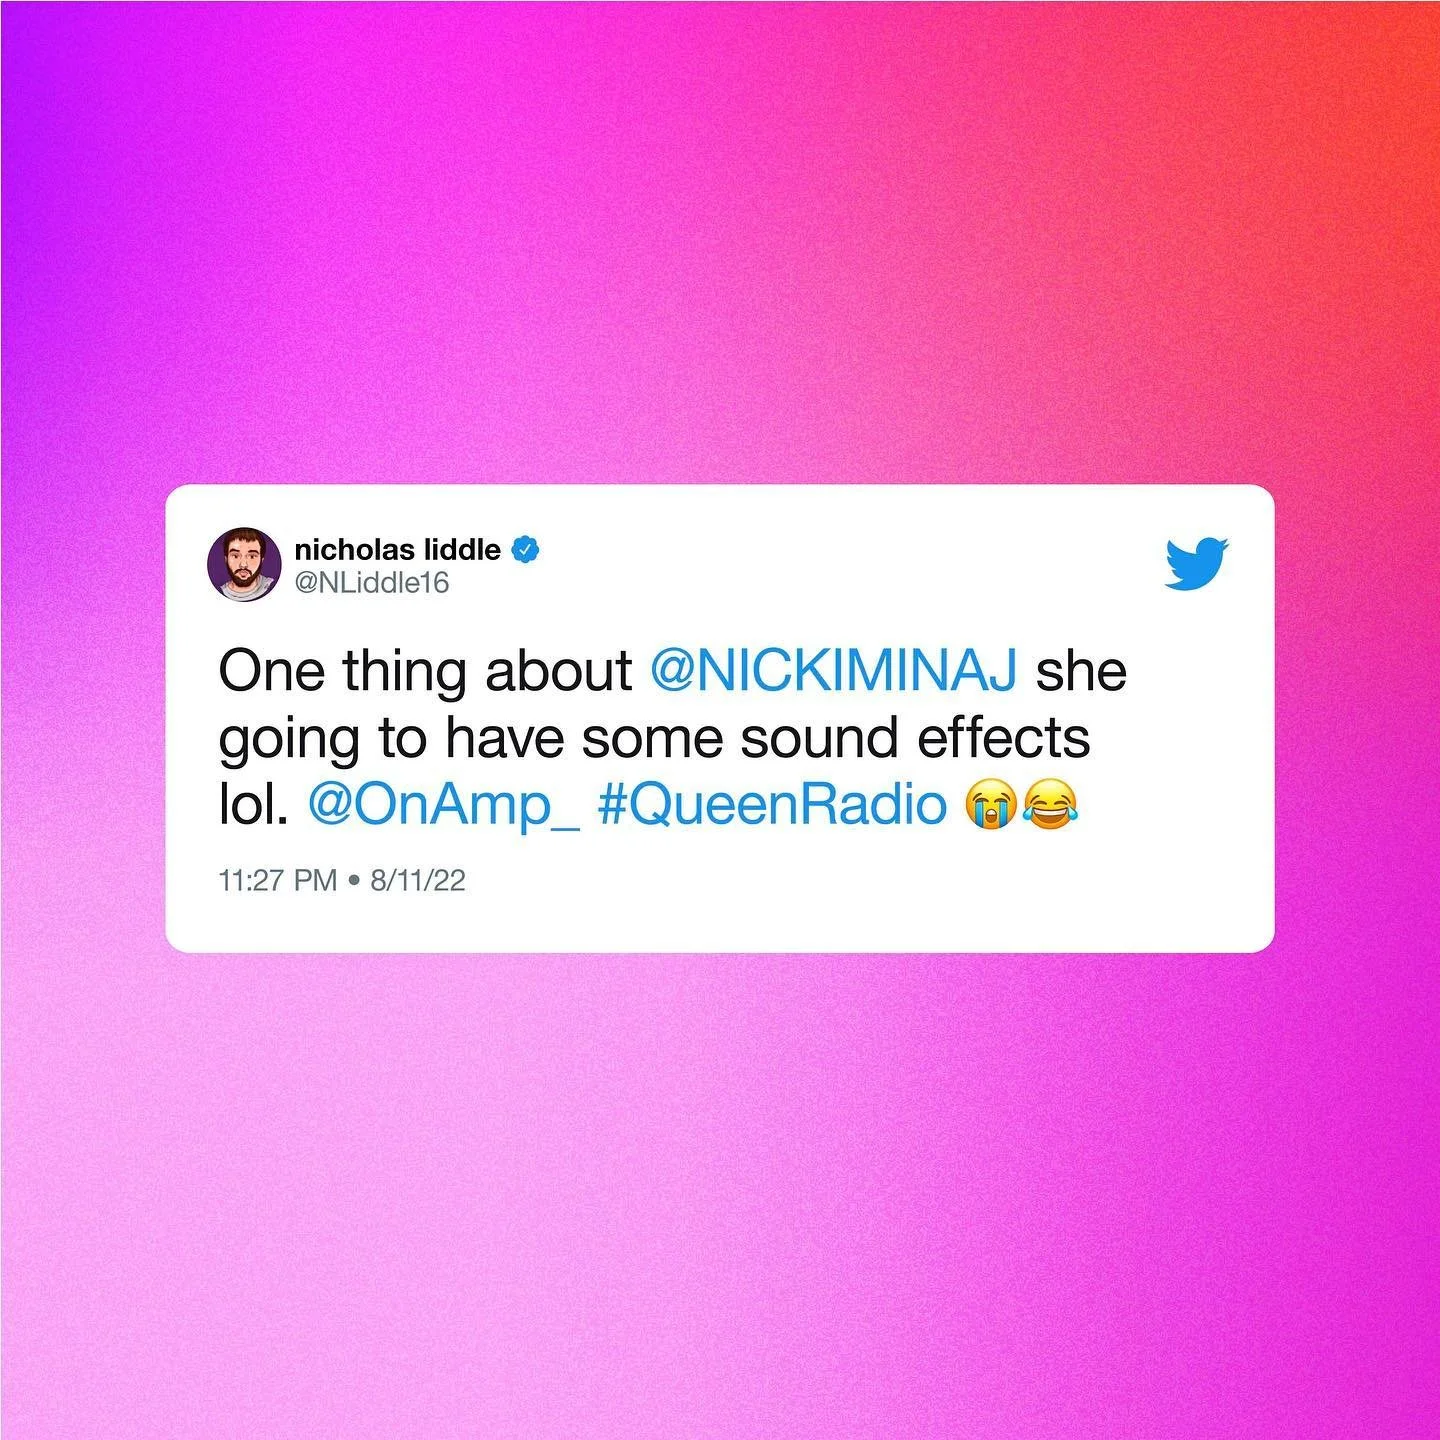Open the @NICKIMINAJ mention

pos(834,670)
